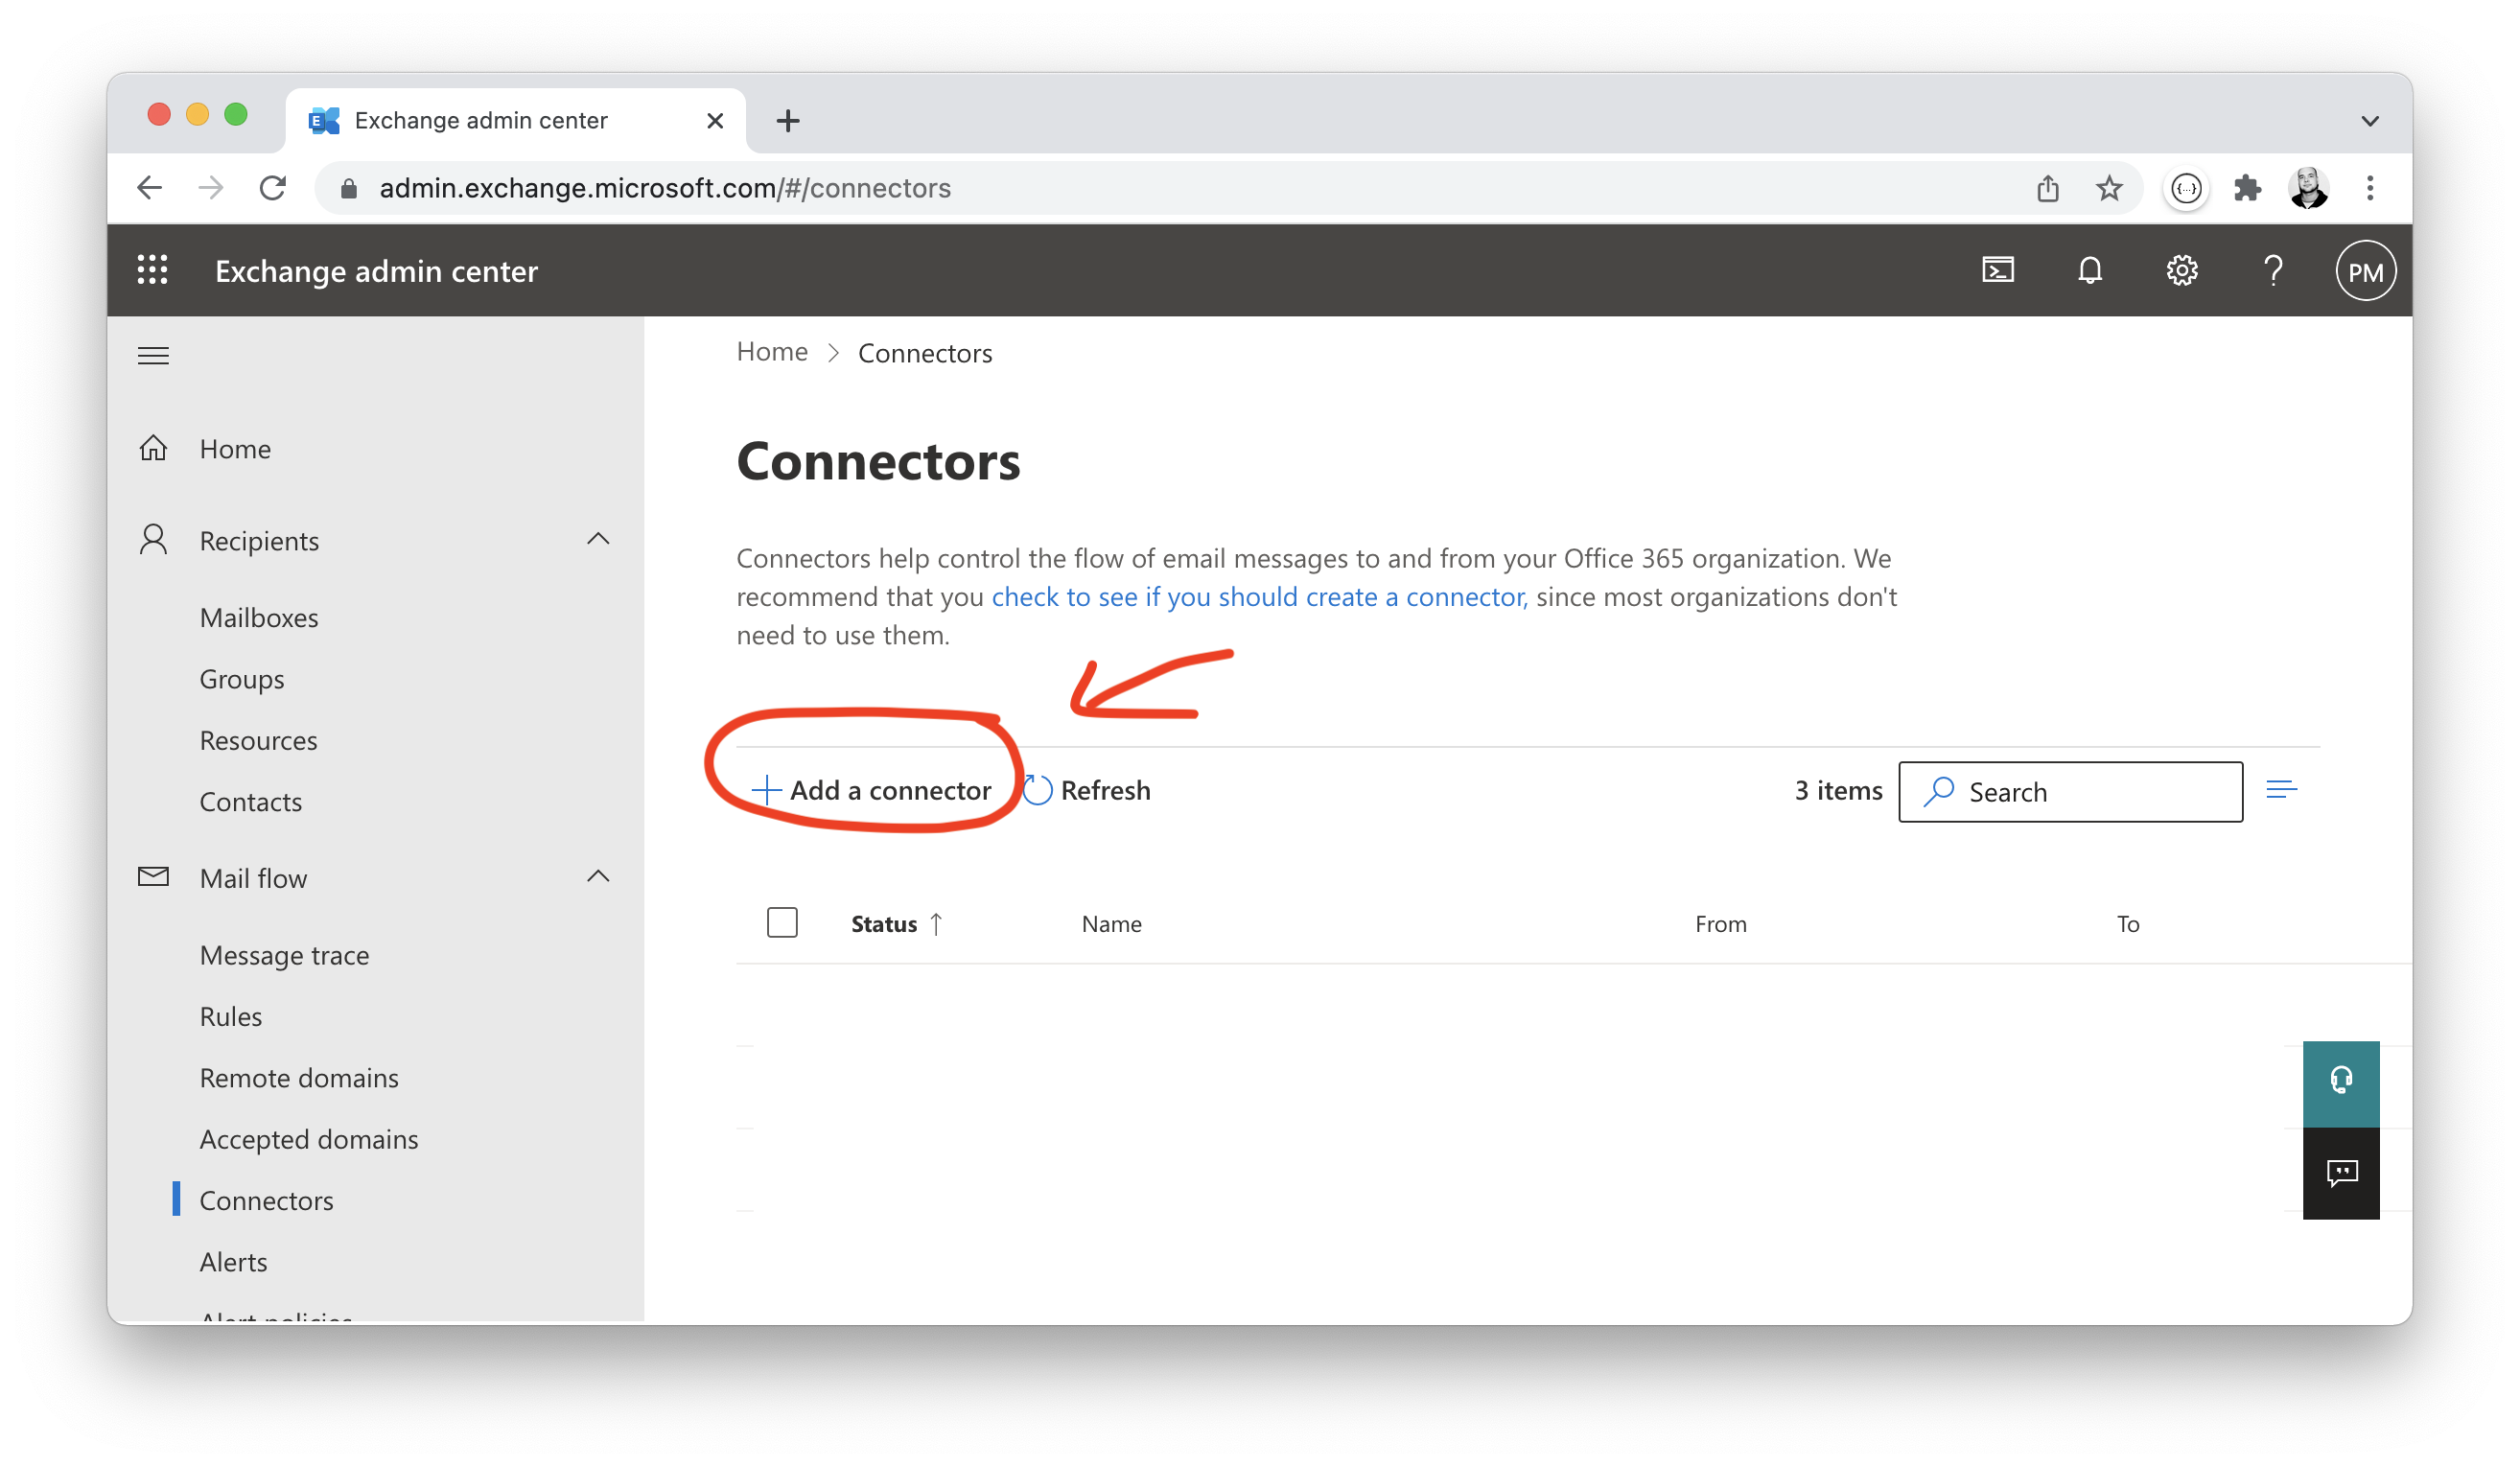The width and height of the screenshot is (2520, 1467).
Task: Select Connectors in the sidebar
Action: 266,1201
